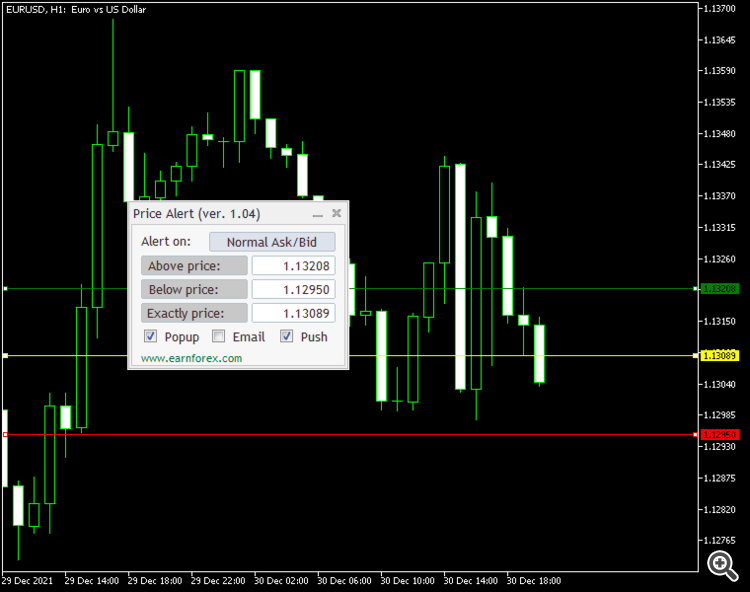This screenshot has width=750, height=592.
Task: Minimize the Price Alert panel
Action: [318, 215]
